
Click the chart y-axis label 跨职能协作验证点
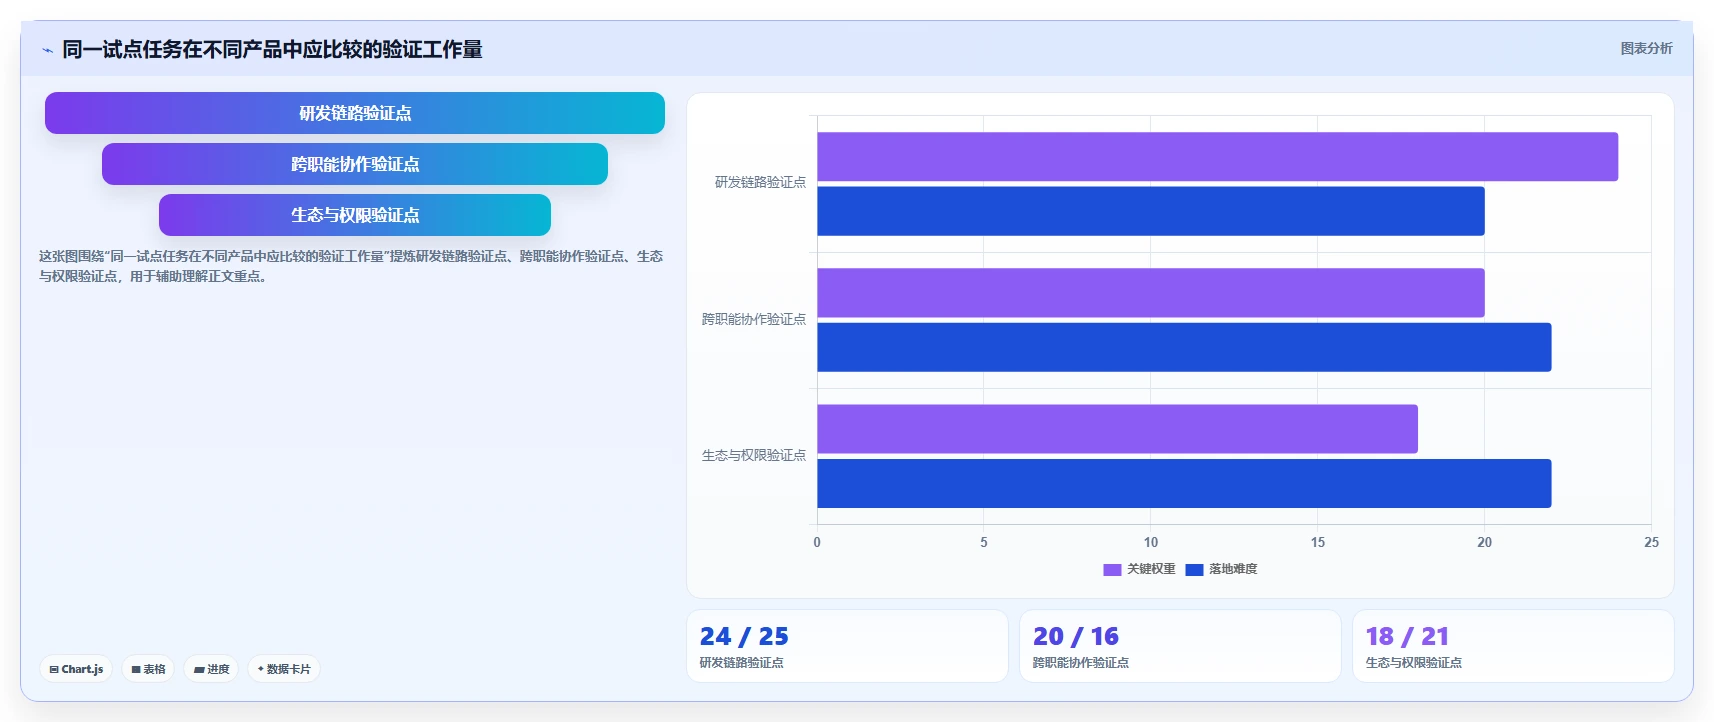click(754, 319)
